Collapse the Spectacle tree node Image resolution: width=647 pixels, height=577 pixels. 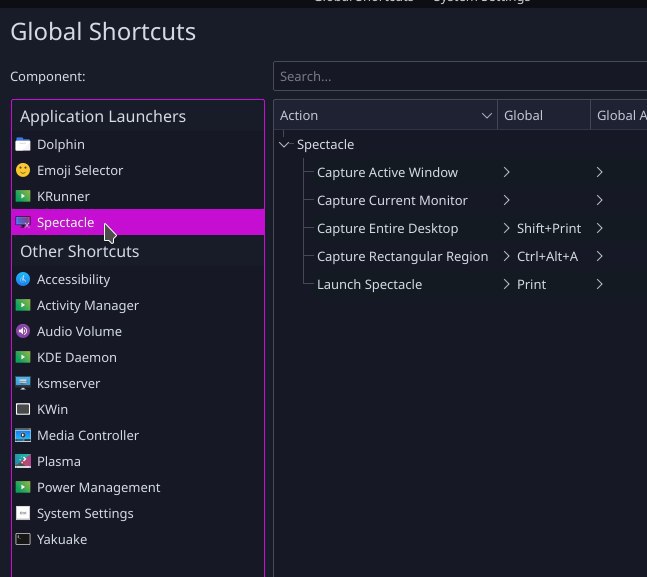283,145
